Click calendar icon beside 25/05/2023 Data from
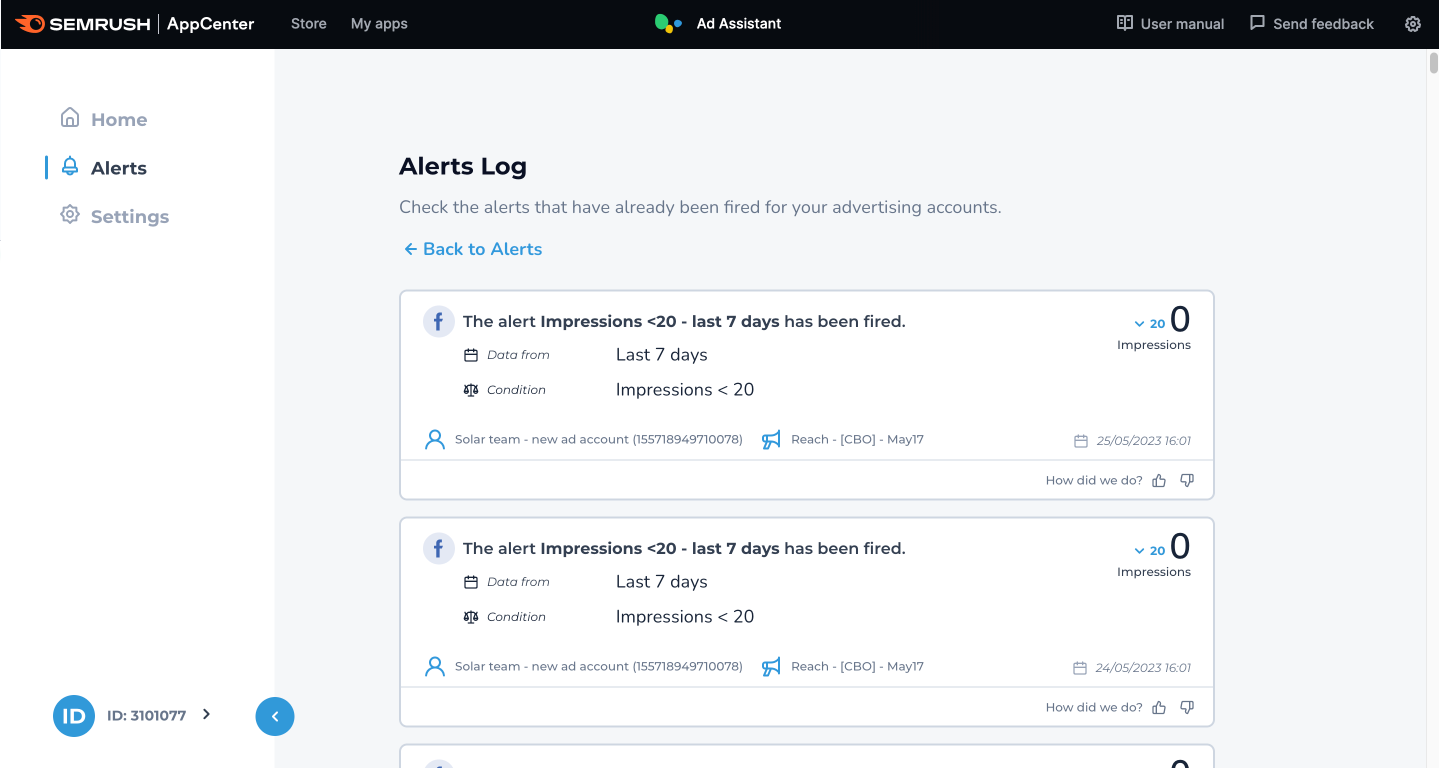Image resolution: width=1439 pixels, height=768 pixels. pos(471,355)
